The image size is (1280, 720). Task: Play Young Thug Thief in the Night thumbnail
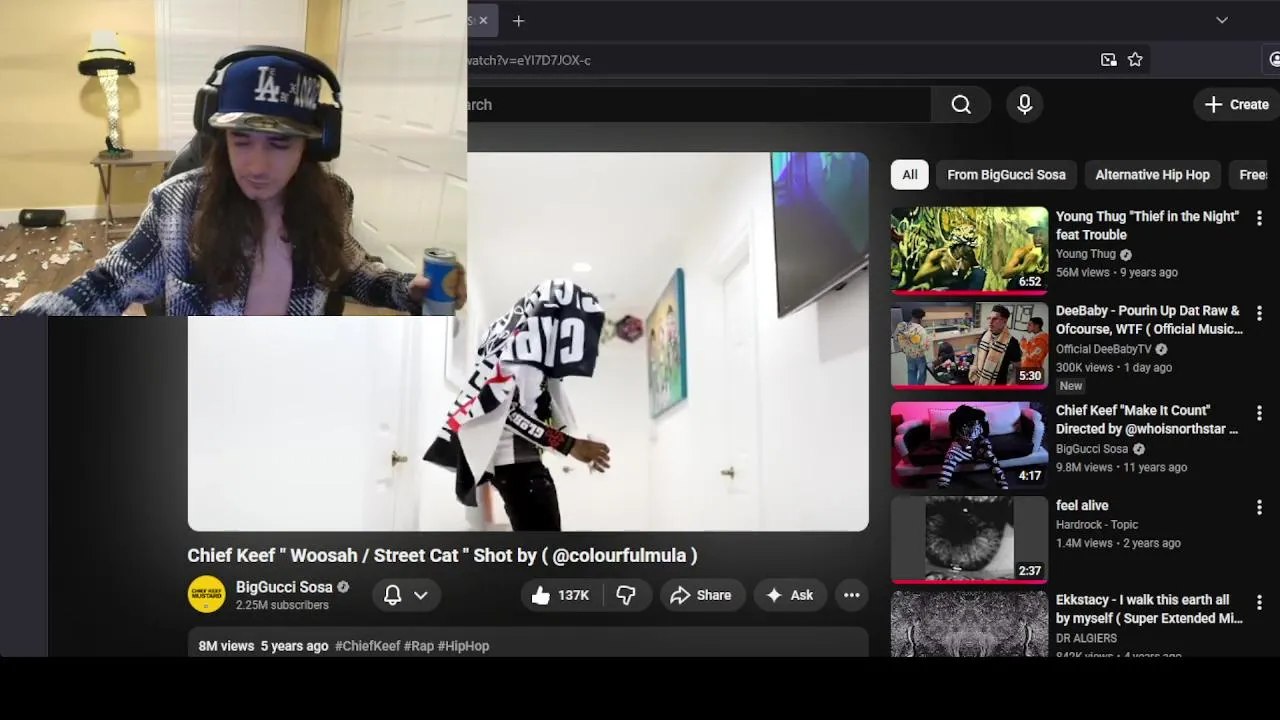point(969,249)
